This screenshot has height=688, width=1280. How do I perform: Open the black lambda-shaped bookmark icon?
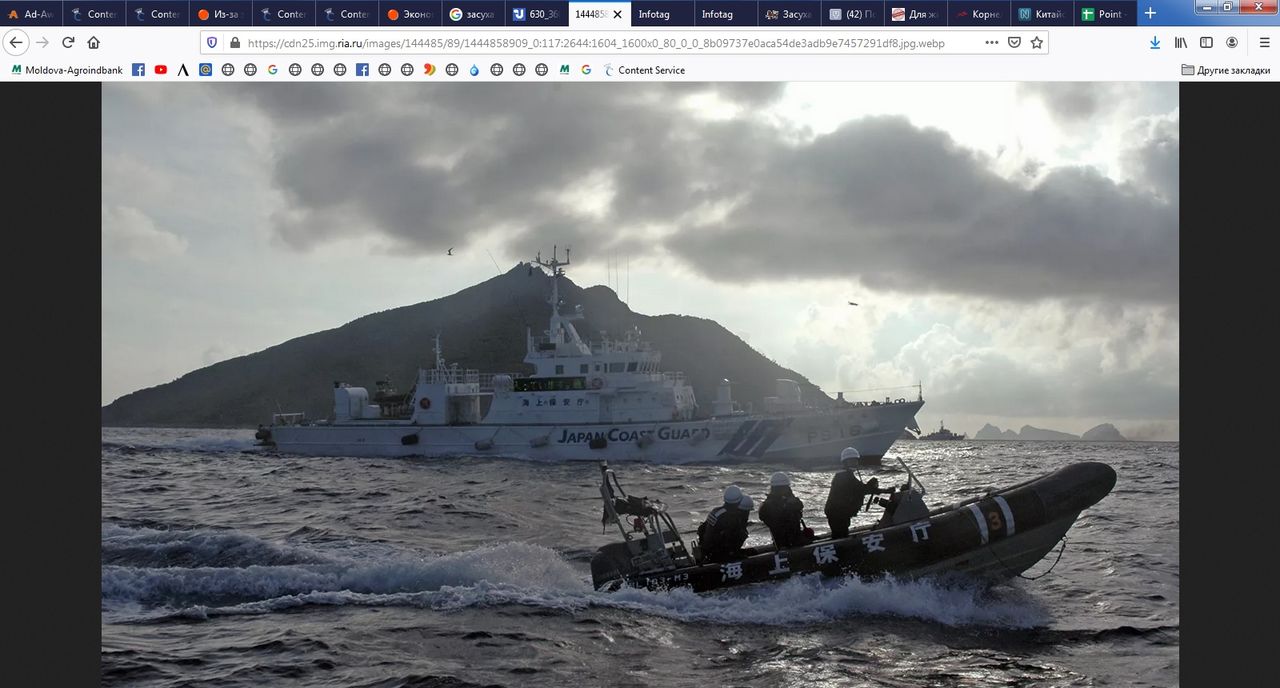pyautogui.click(x=183, y=70)
